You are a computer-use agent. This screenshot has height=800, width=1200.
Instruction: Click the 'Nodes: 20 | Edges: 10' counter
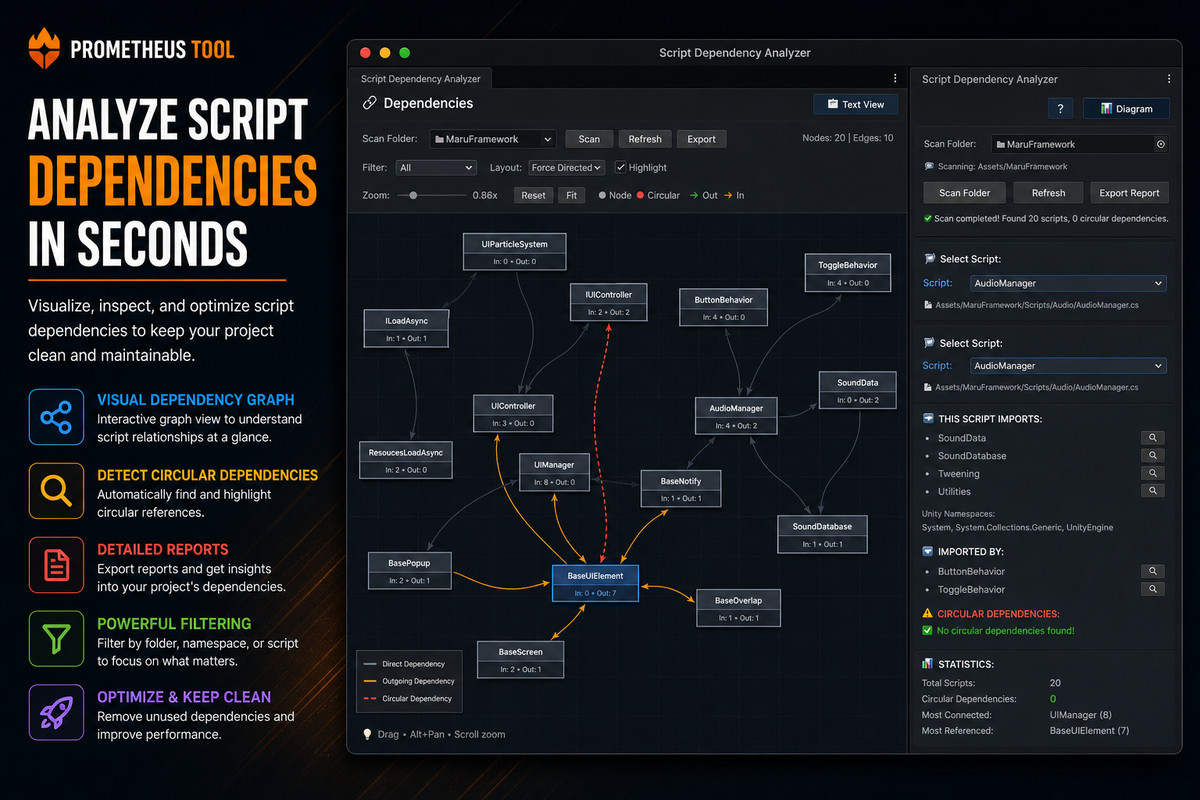click(x=848, y=138)
